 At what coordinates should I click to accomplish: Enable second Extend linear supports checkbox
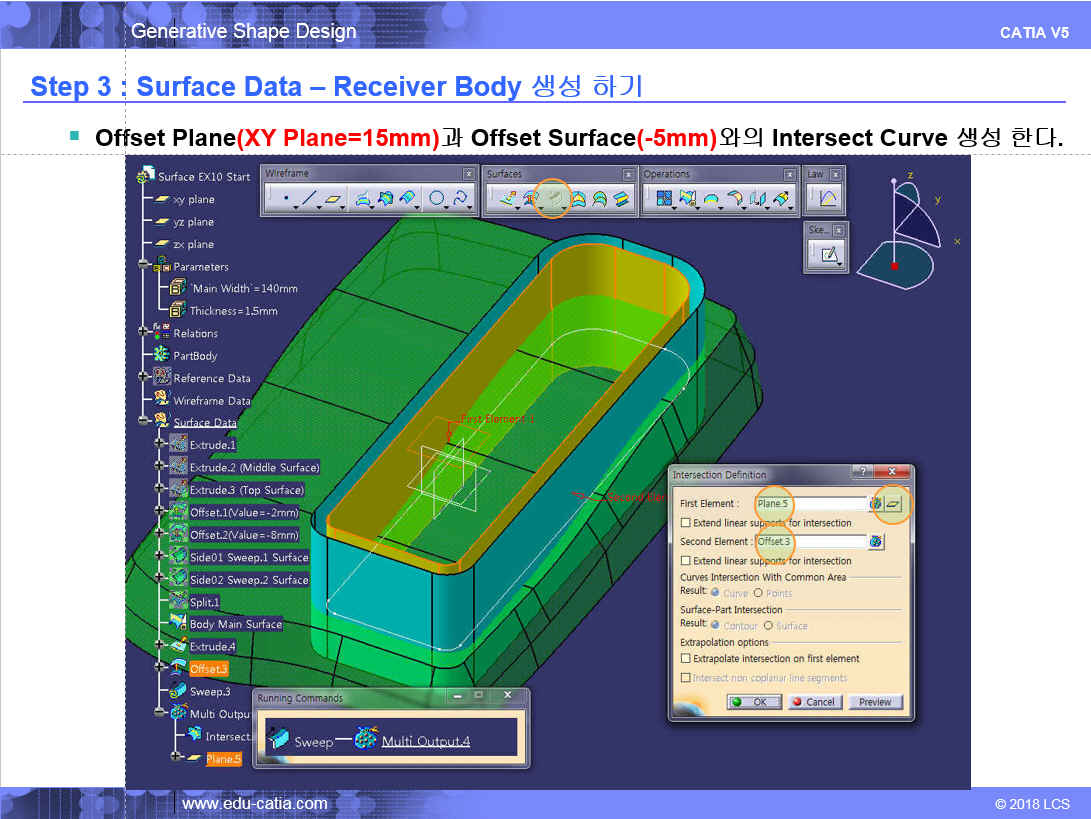(x=685, y=561)
